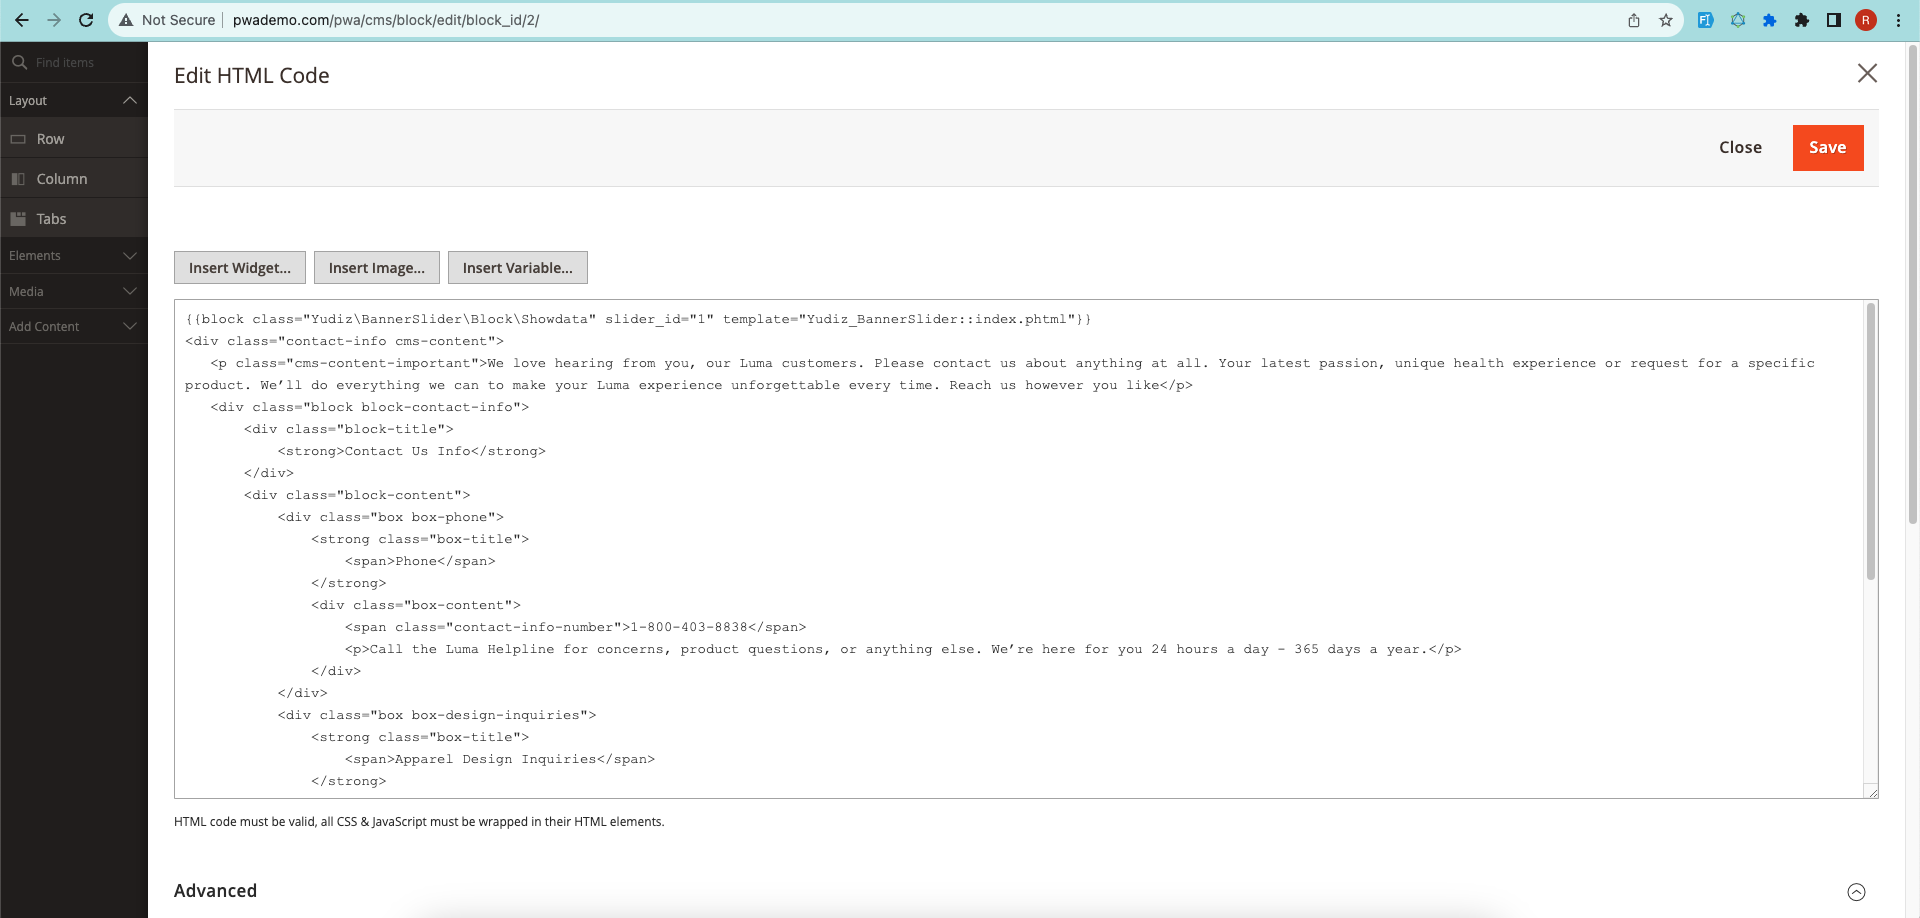The image size is (1920, 918).
Task: Click the 'Apparel Design Inquiries' code line
Action: pyautogui.click(x=500, y=759)
